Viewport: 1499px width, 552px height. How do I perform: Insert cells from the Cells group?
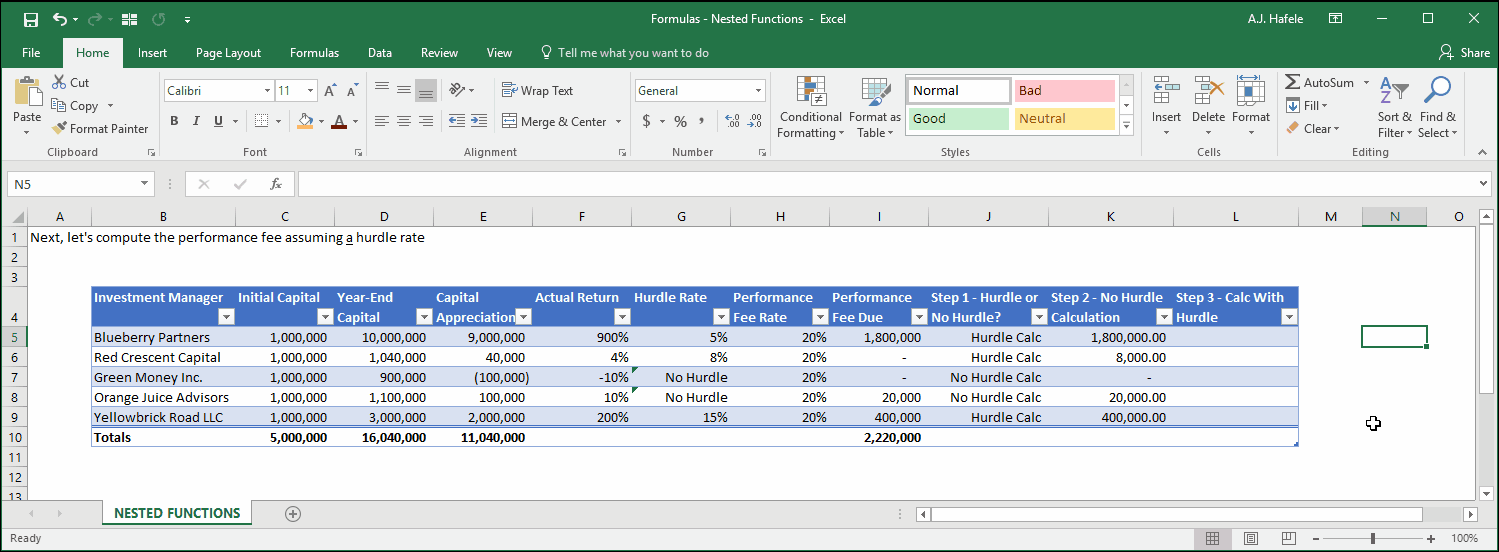coord(1166,107)
